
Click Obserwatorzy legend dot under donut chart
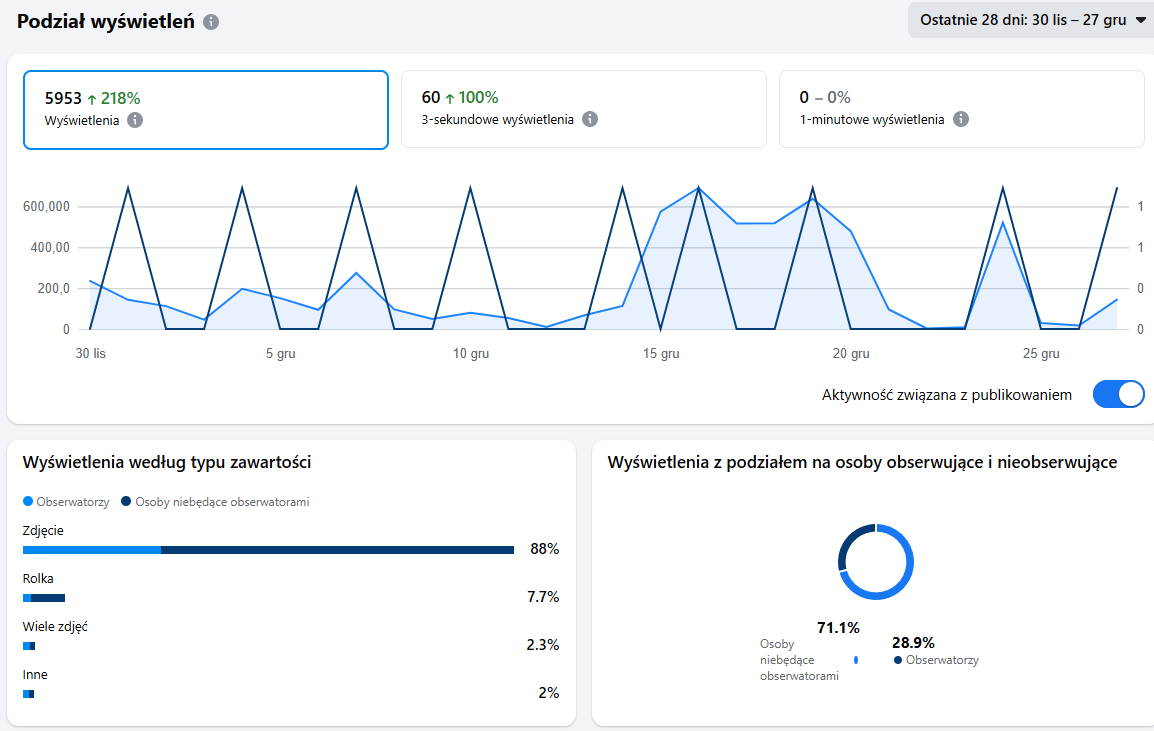[898, 660]
